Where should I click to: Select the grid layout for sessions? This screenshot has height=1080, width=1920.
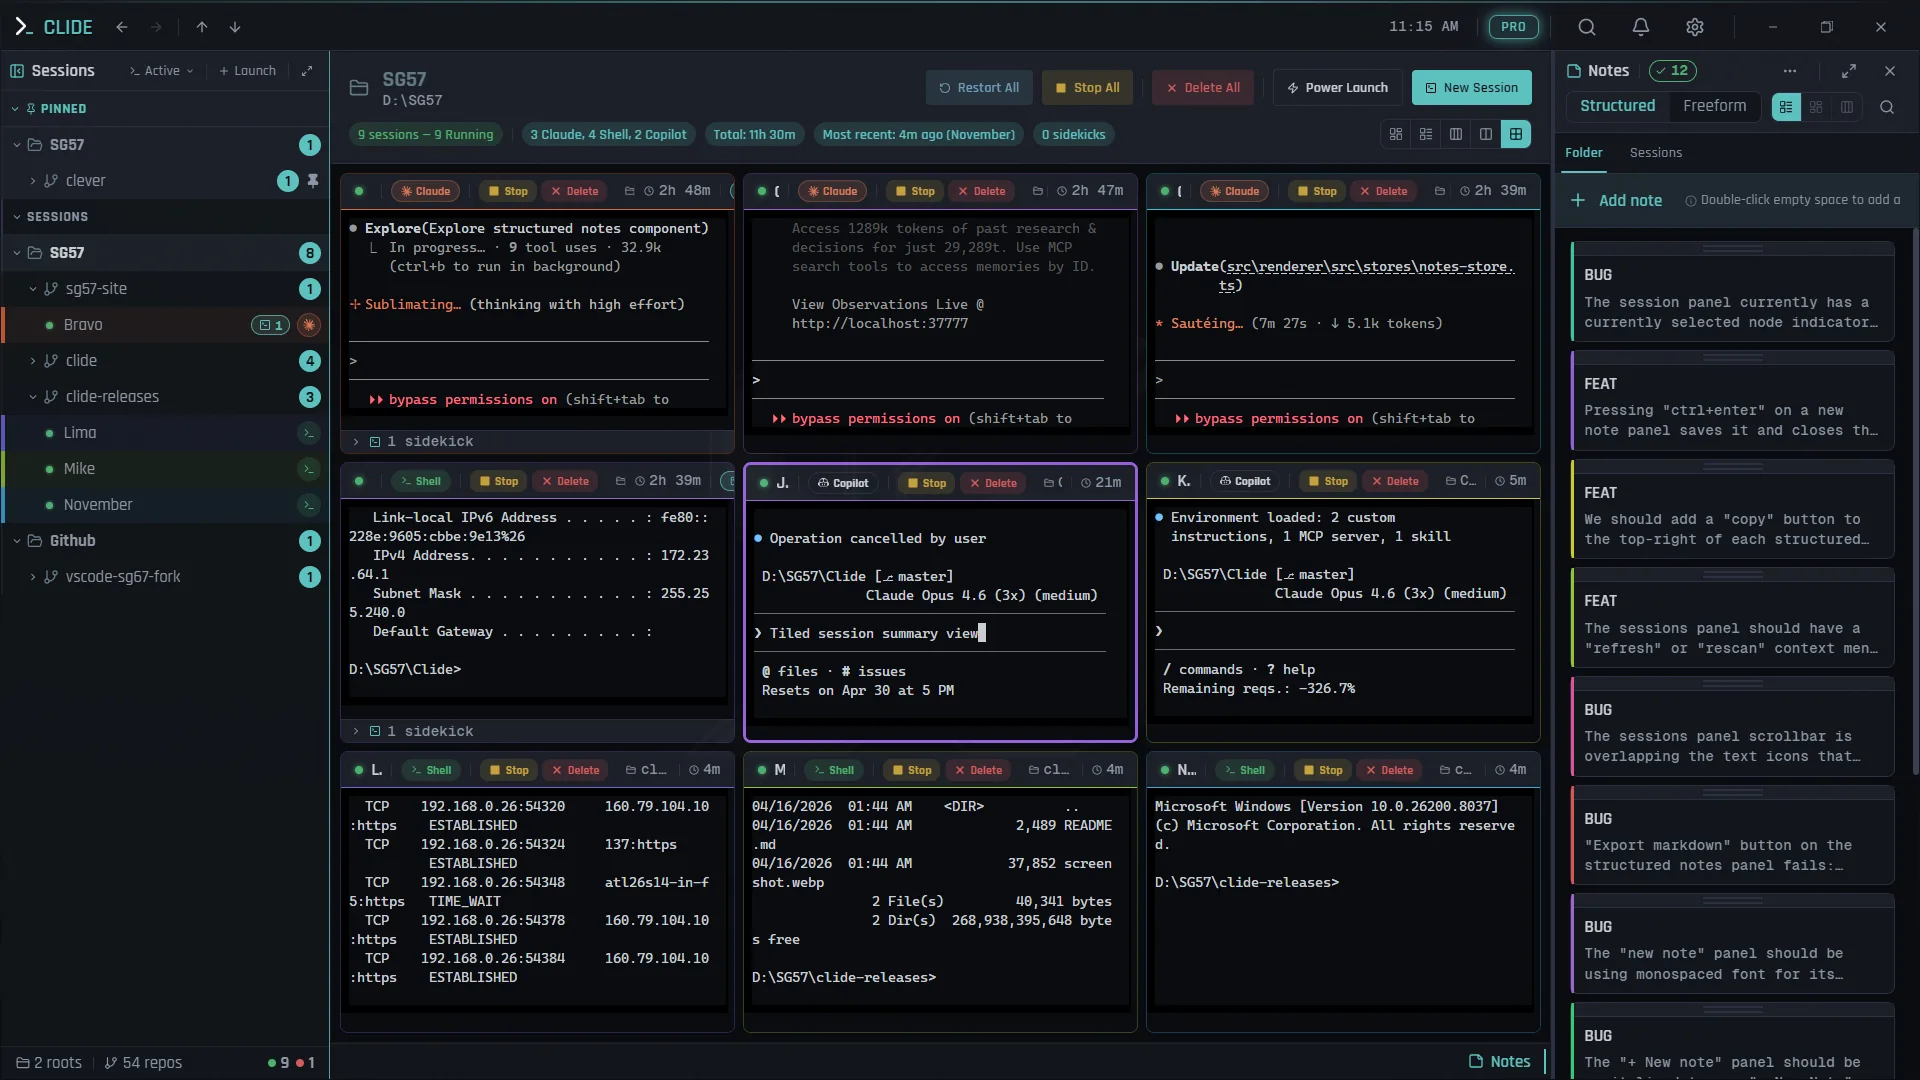(x=1516, y=134)
